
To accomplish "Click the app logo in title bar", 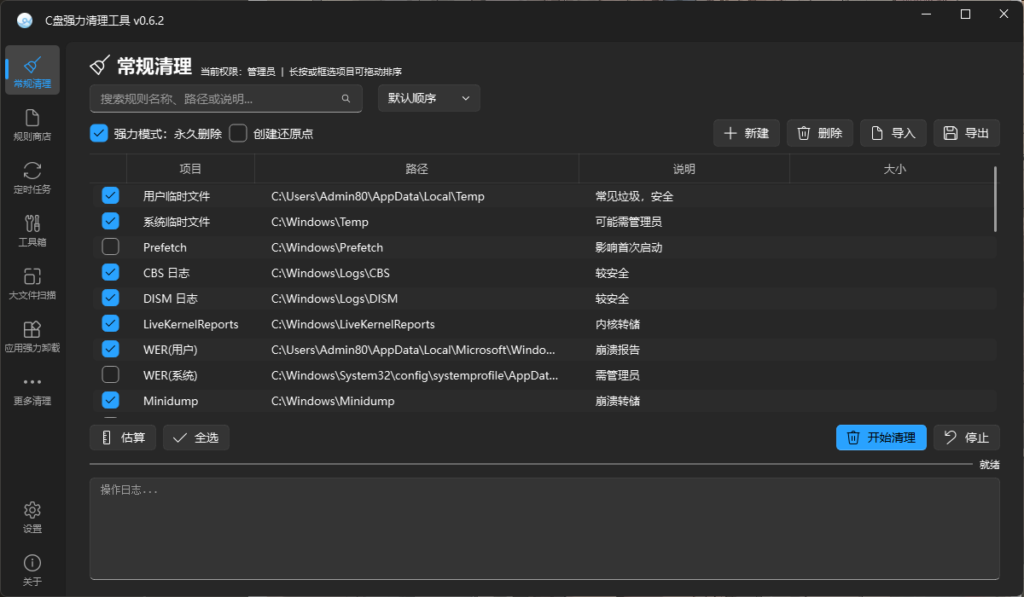I will pos(25,21).
